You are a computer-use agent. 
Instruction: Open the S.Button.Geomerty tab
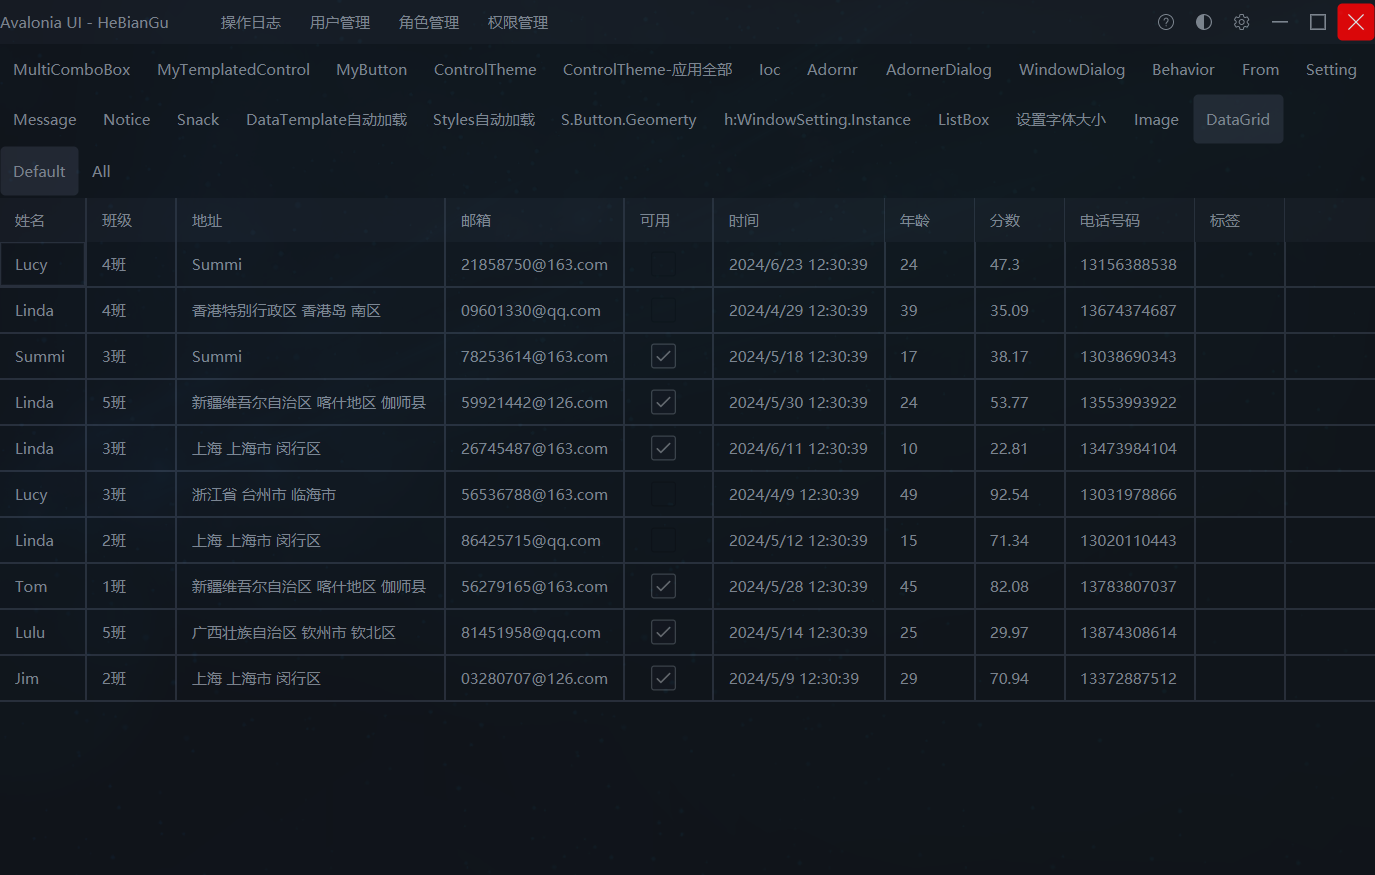[629, 119]
